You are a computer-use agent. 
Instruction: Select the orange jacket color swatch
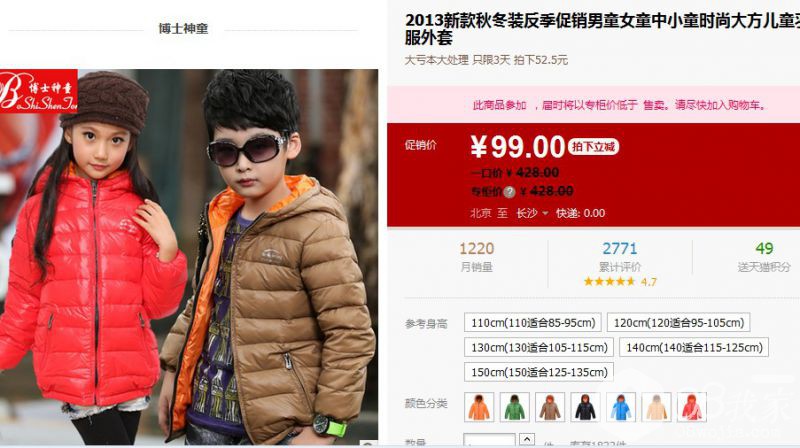[x=479, y=407]
